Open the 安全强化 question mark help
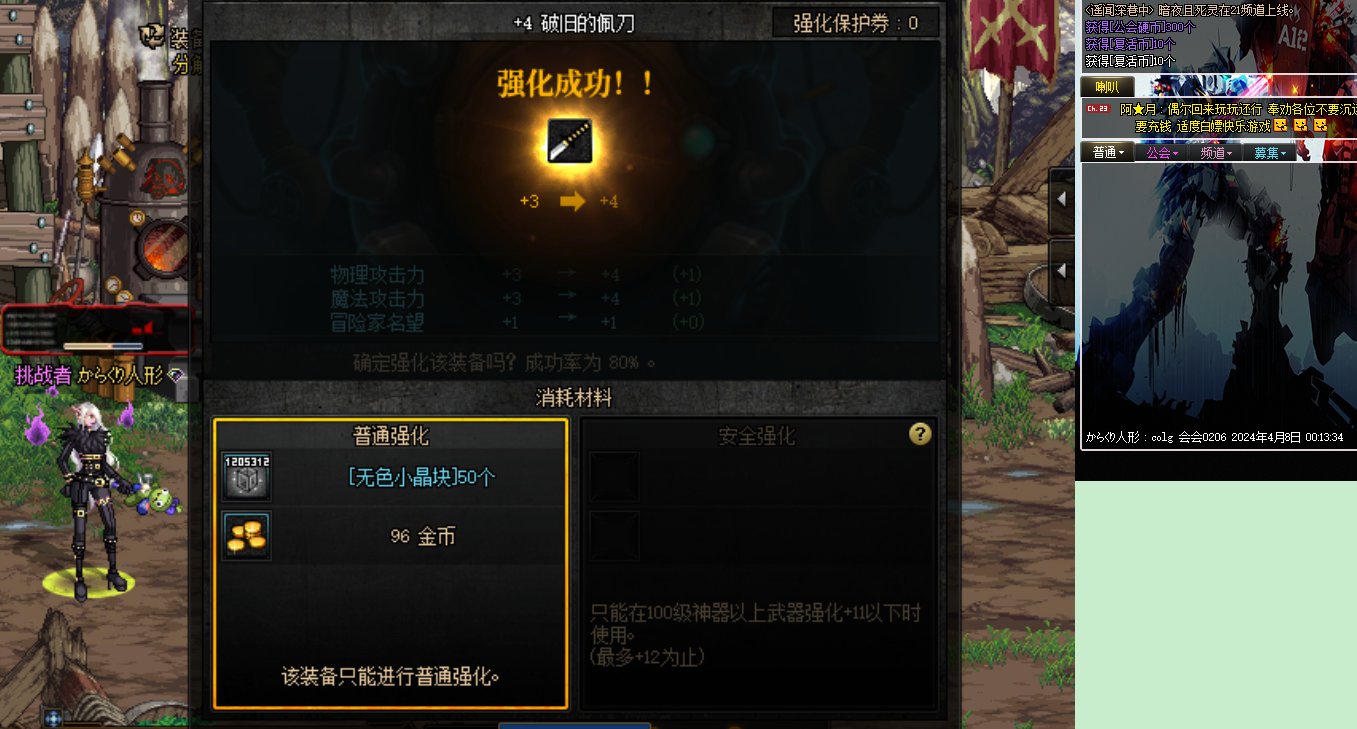 coord(920,434)
